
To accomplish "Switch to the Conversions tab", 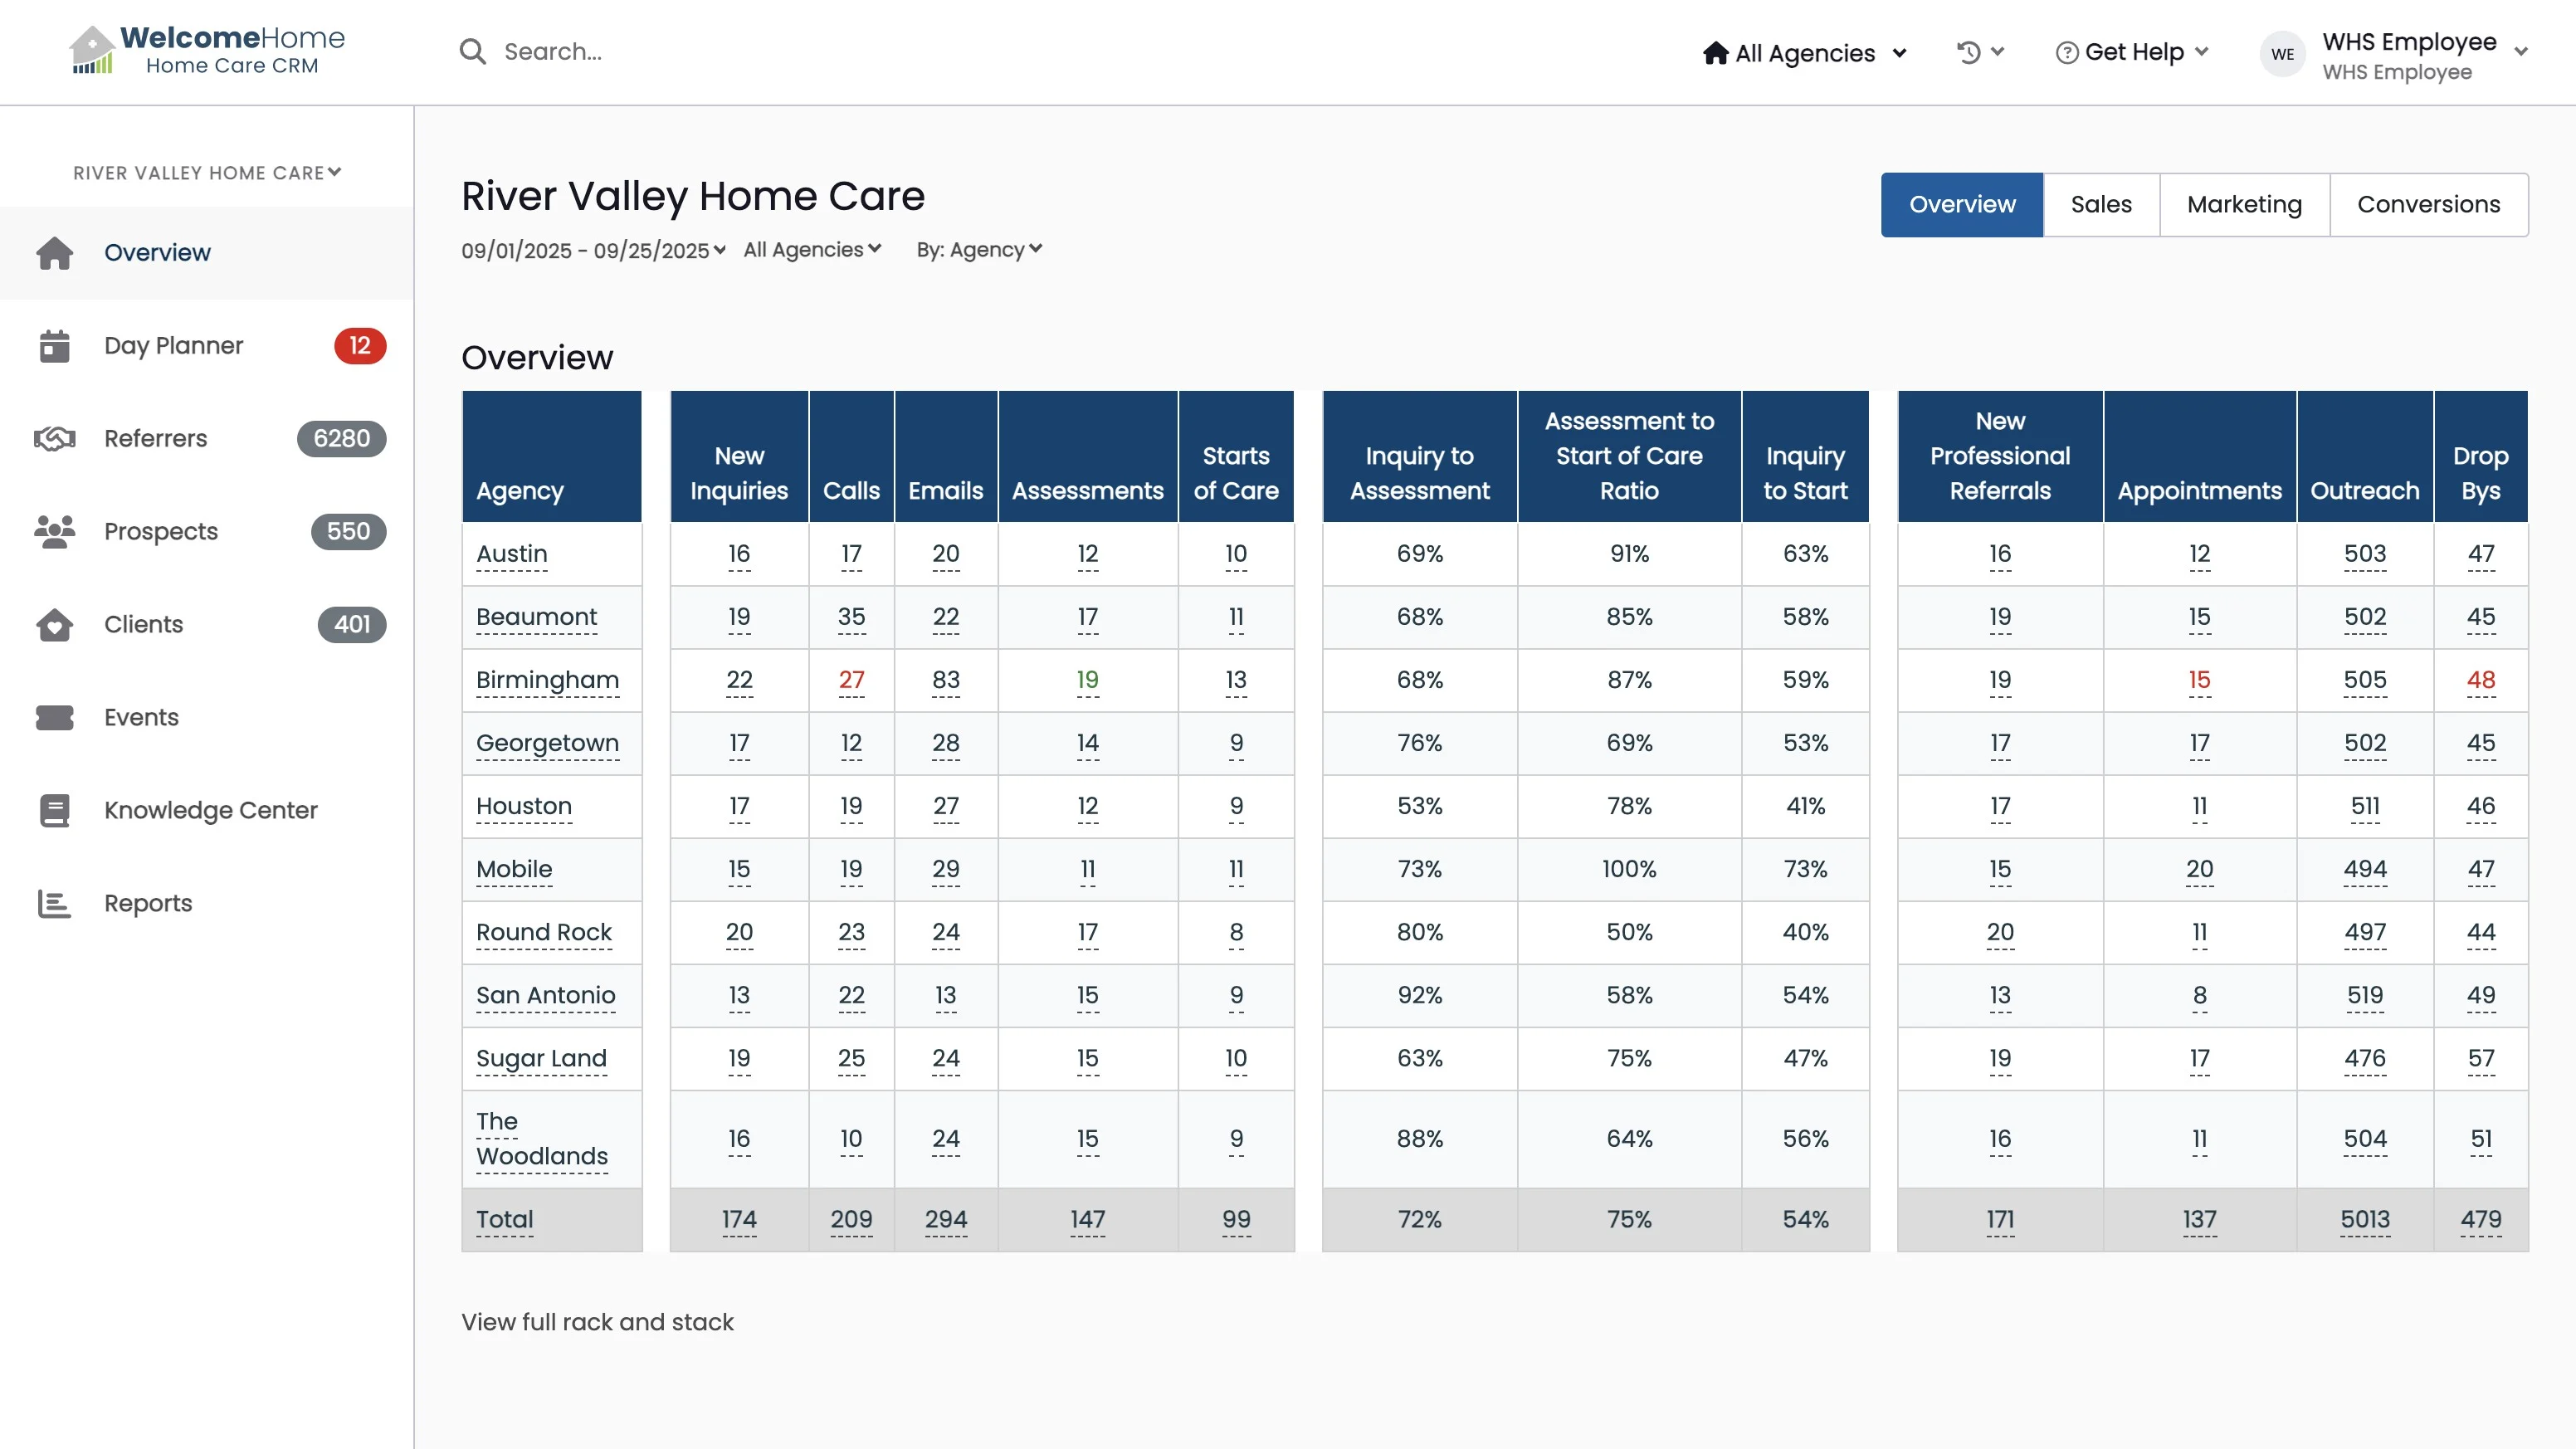I will point(2428,205).
